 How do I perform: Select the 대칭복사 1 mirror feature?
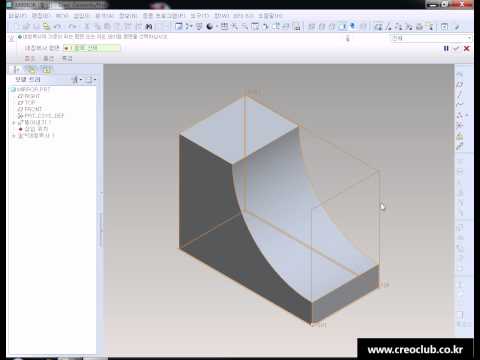[36, 136]
